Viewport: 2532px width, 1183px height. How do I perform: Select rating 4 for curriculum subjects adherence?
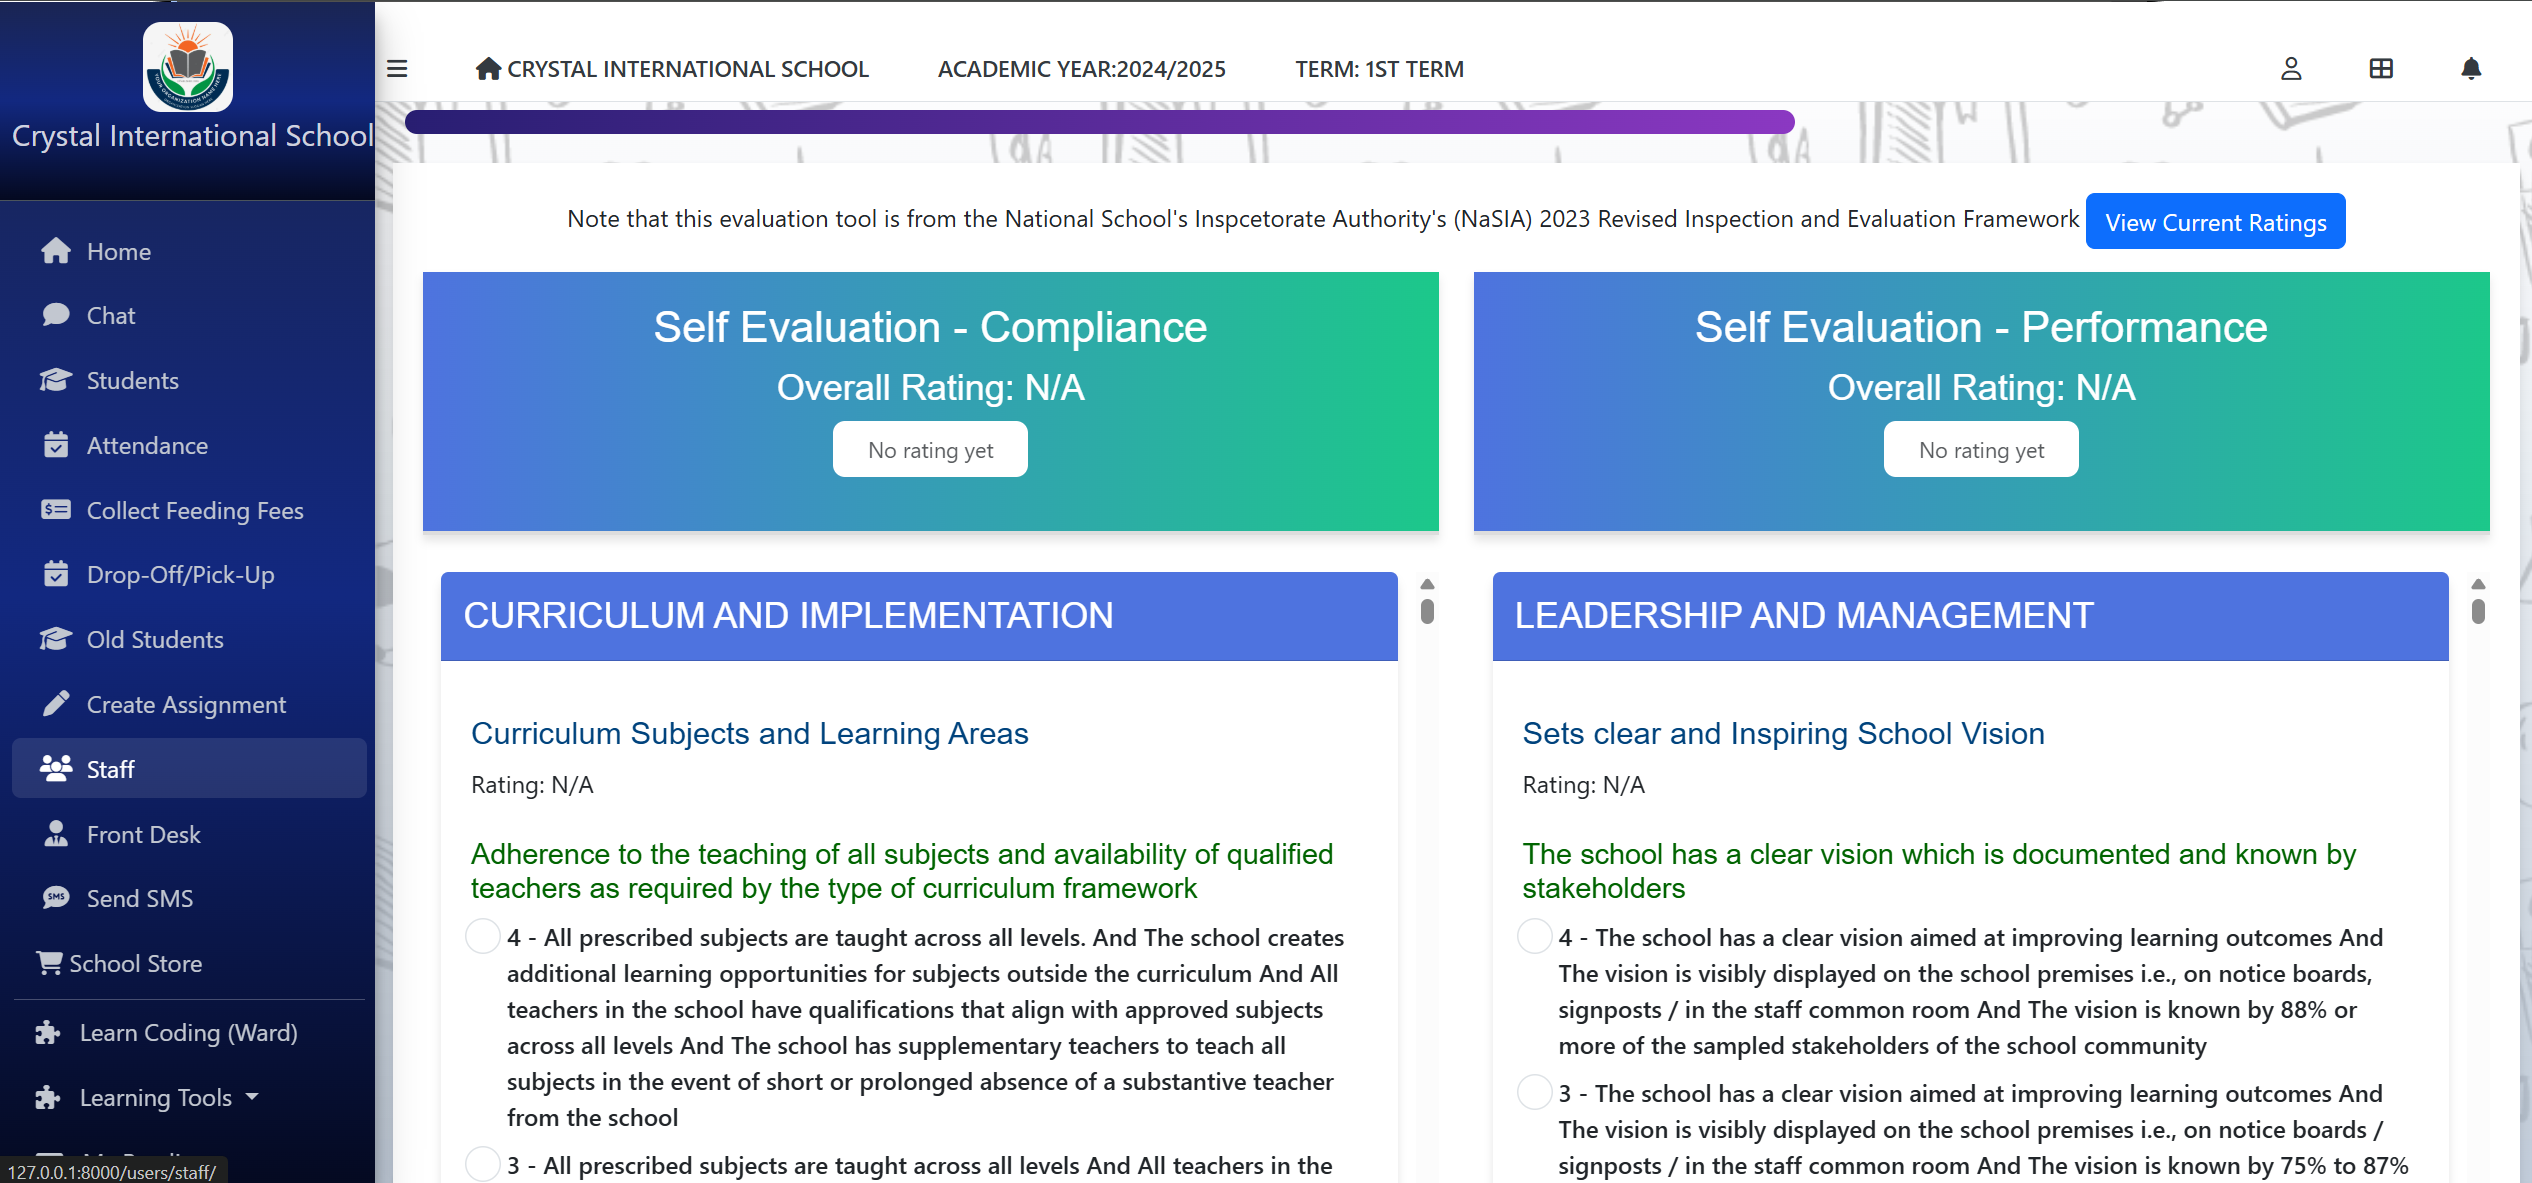[x=483, y=937]
